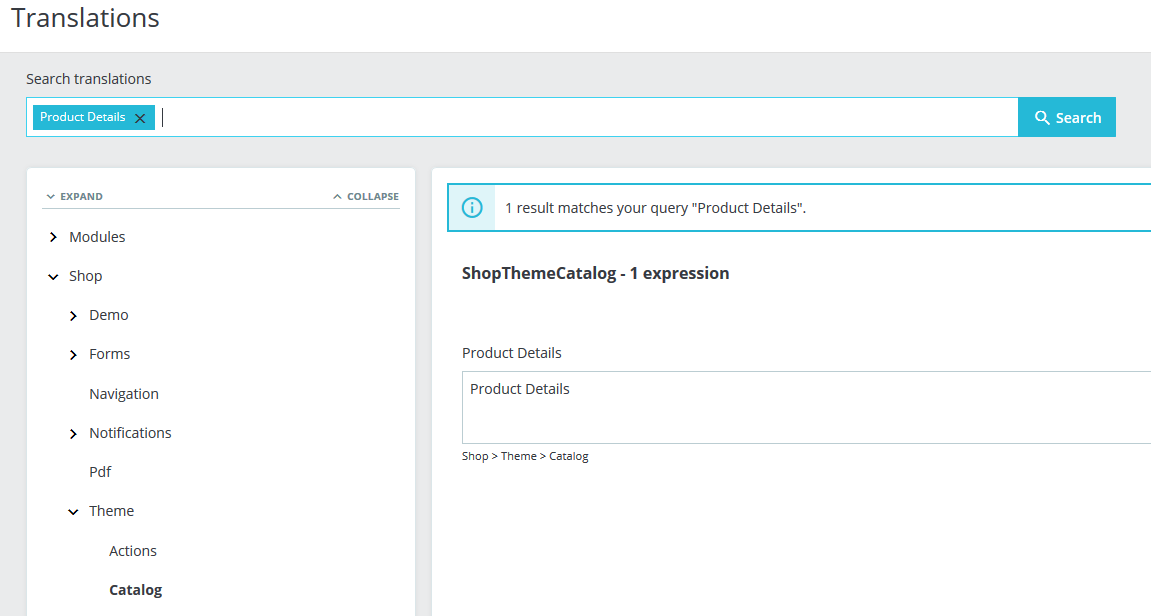Click the Search button

pyautogui.click(x=1066, y=117)
